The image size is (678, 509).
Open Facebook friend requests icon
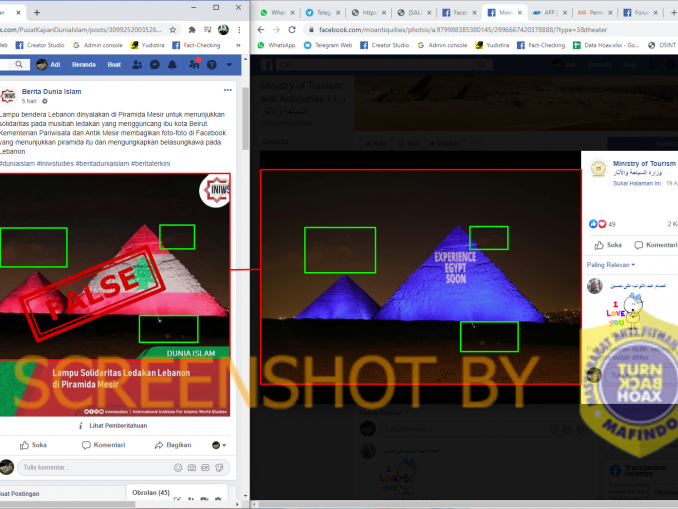(137, 64)
